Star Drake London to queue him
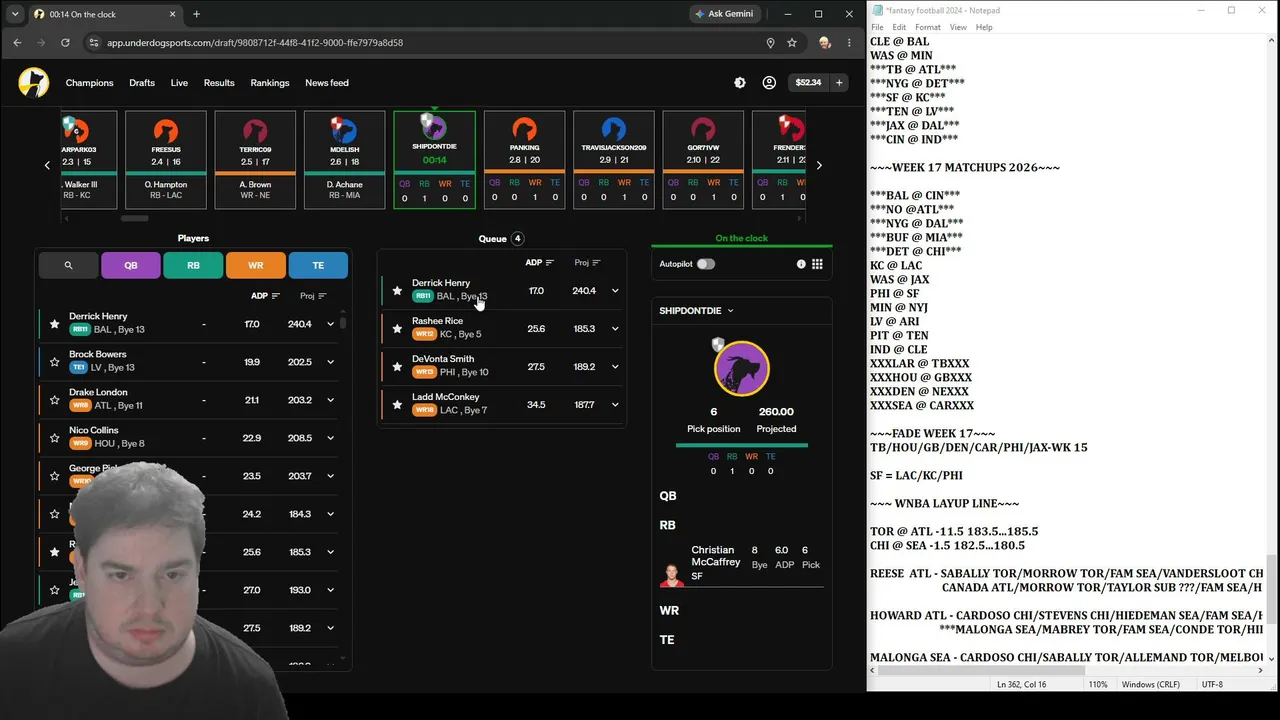1280x720 pixels. pyautogui.click(x=54, y=399)
